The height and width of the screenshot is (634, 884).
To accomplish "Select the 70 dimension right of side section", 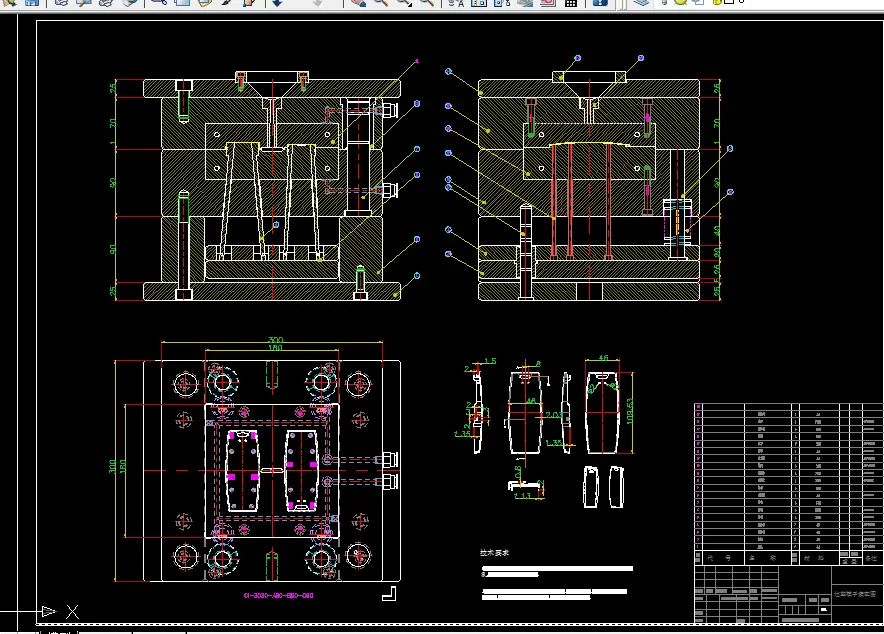I will tap(717, 123).
